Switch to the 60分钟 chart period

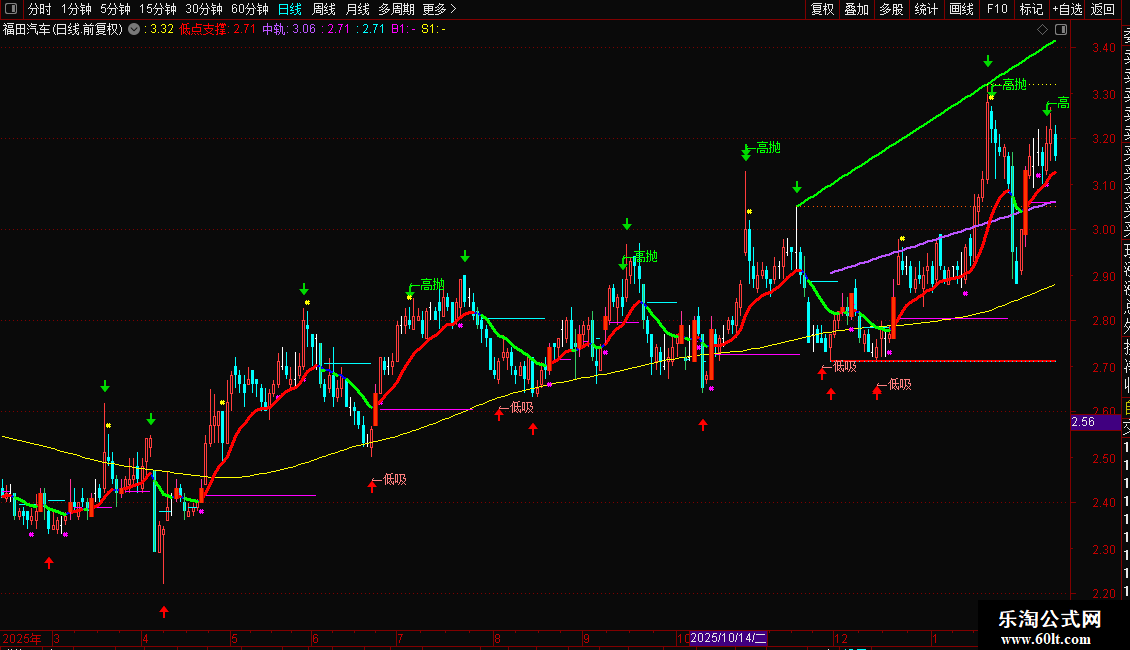249,9
